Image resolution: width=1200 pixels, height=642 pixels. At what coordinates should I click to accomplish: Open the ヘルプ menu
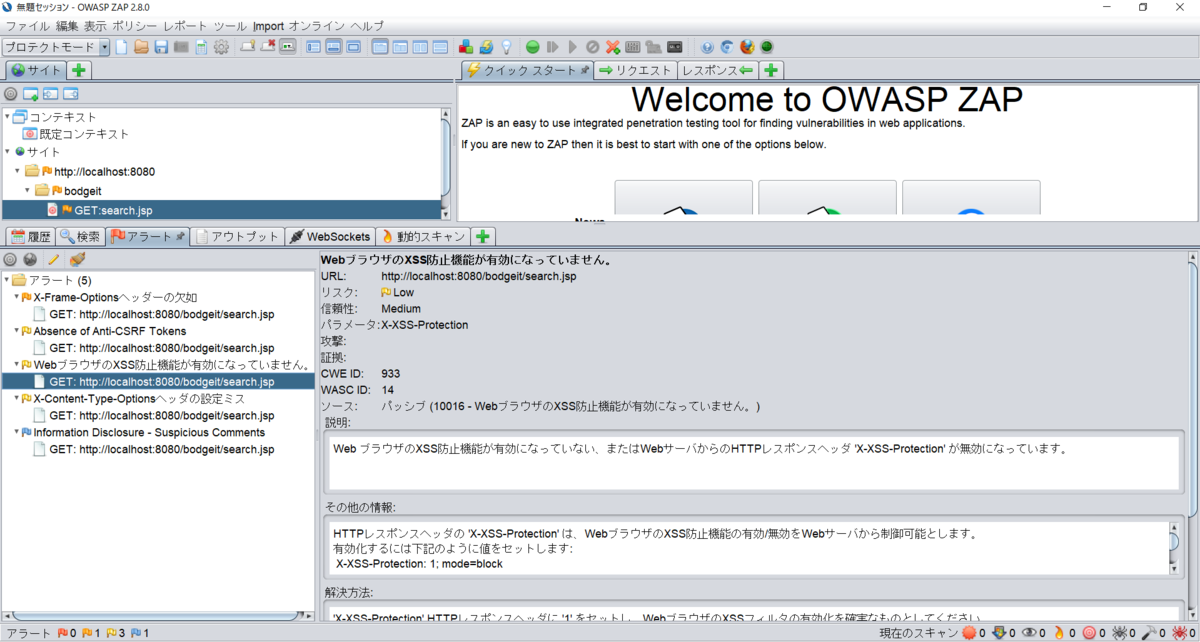tap(367, 25)
